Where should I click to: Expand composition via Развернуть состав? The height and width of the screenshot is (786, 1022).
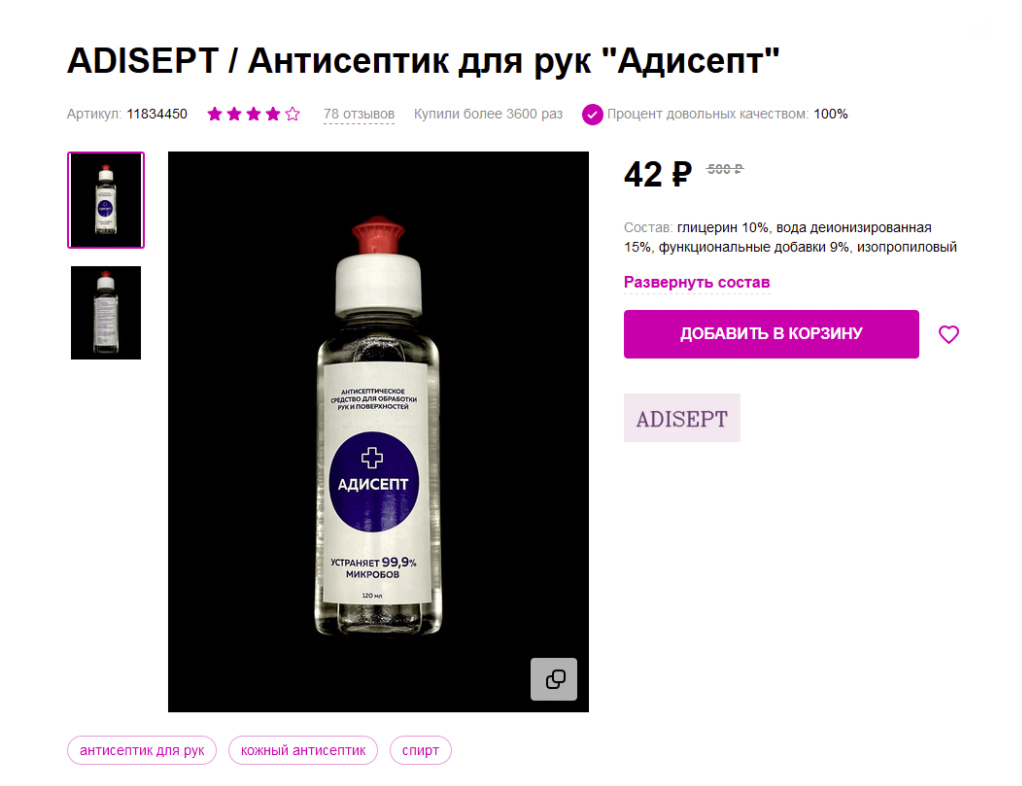(x=697, y=283)
